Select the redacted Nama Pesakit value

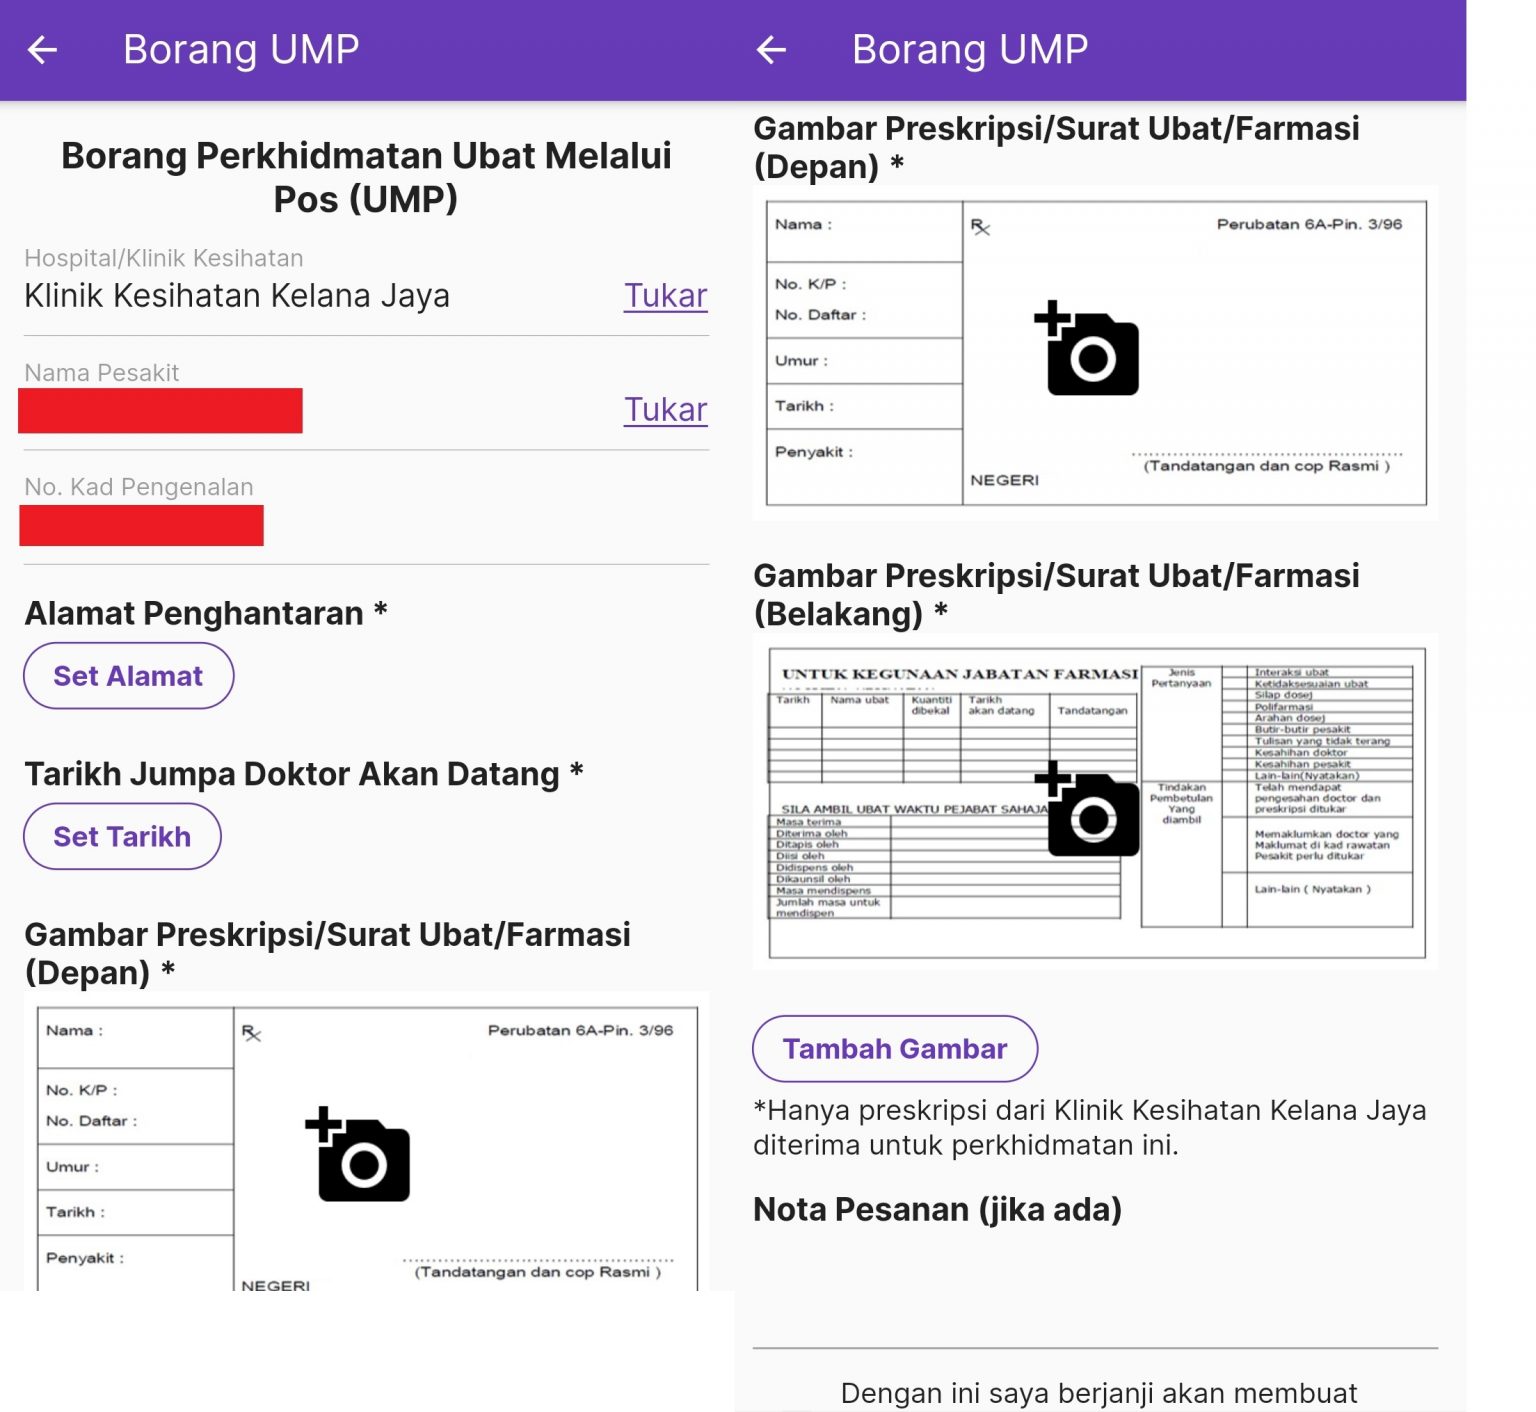(160, 411)
